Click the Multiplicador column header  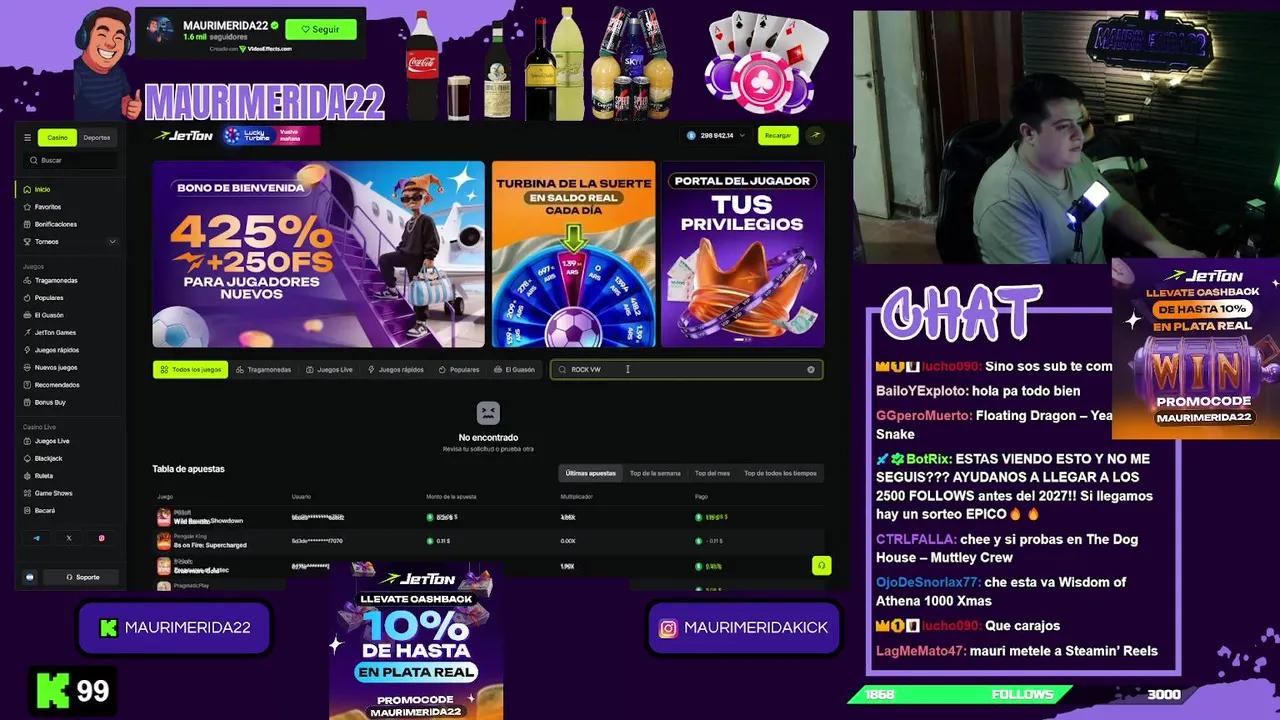tap(576, 497)
